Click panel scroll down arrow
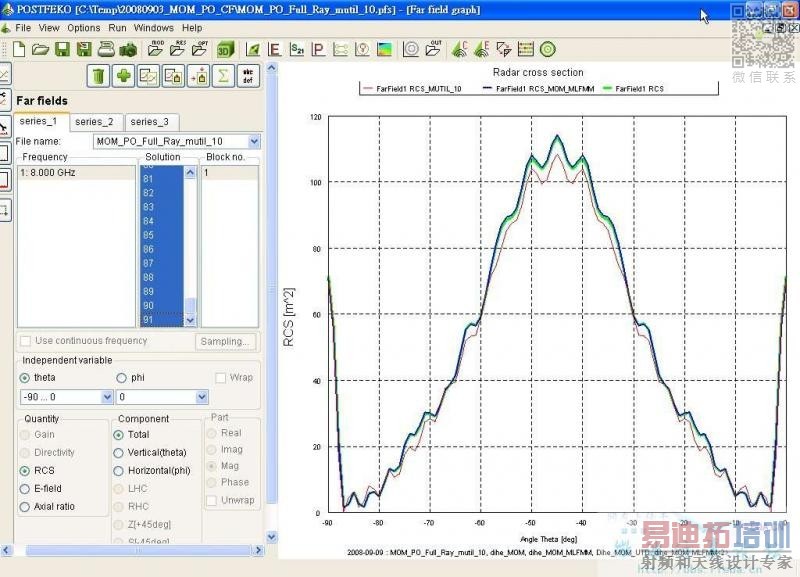 [272, 537]
